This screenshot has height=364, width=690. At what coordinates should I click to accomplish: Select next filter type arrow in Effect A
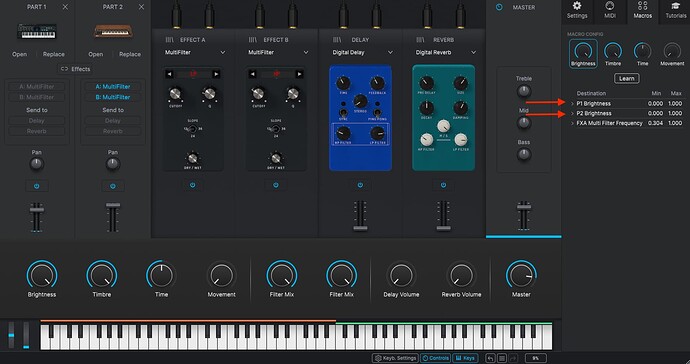point(216,74)
